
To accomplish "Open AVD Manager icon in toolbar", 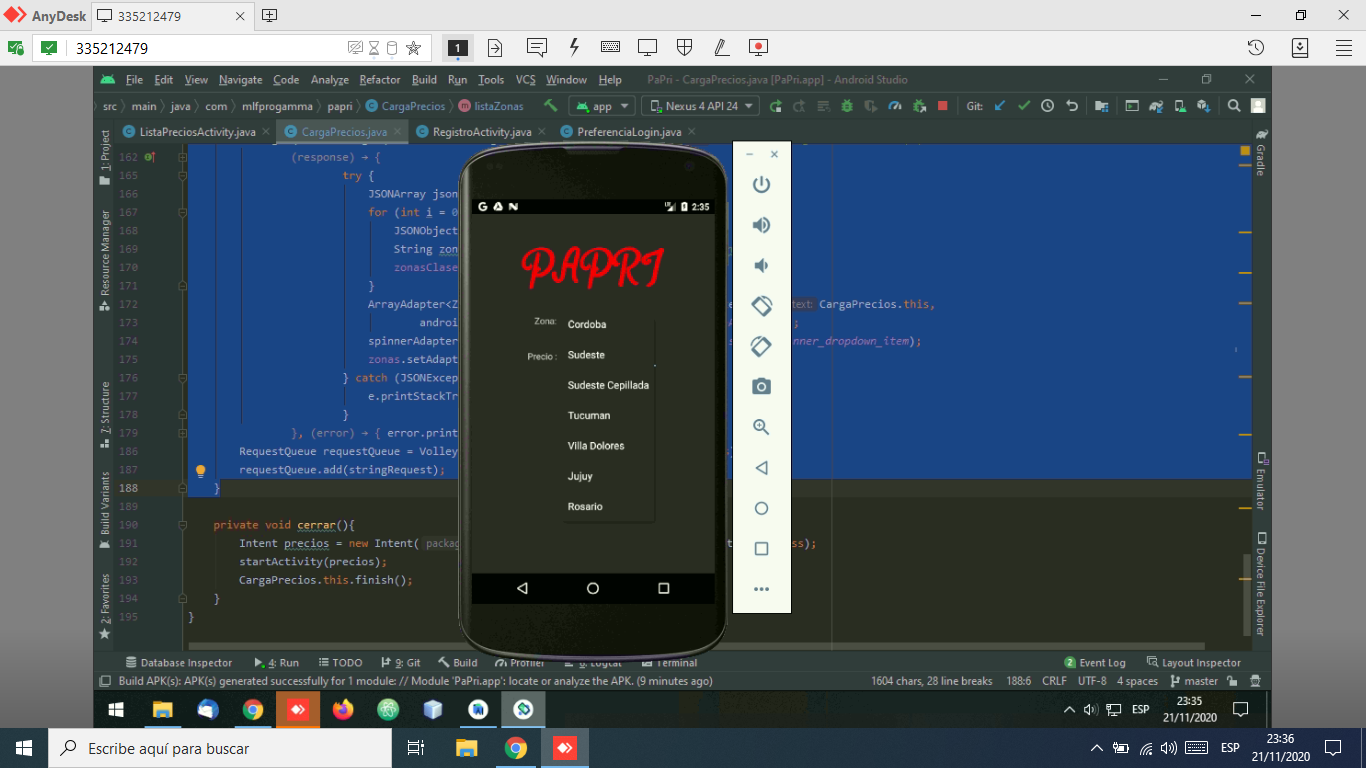I will coord(1180,105).
